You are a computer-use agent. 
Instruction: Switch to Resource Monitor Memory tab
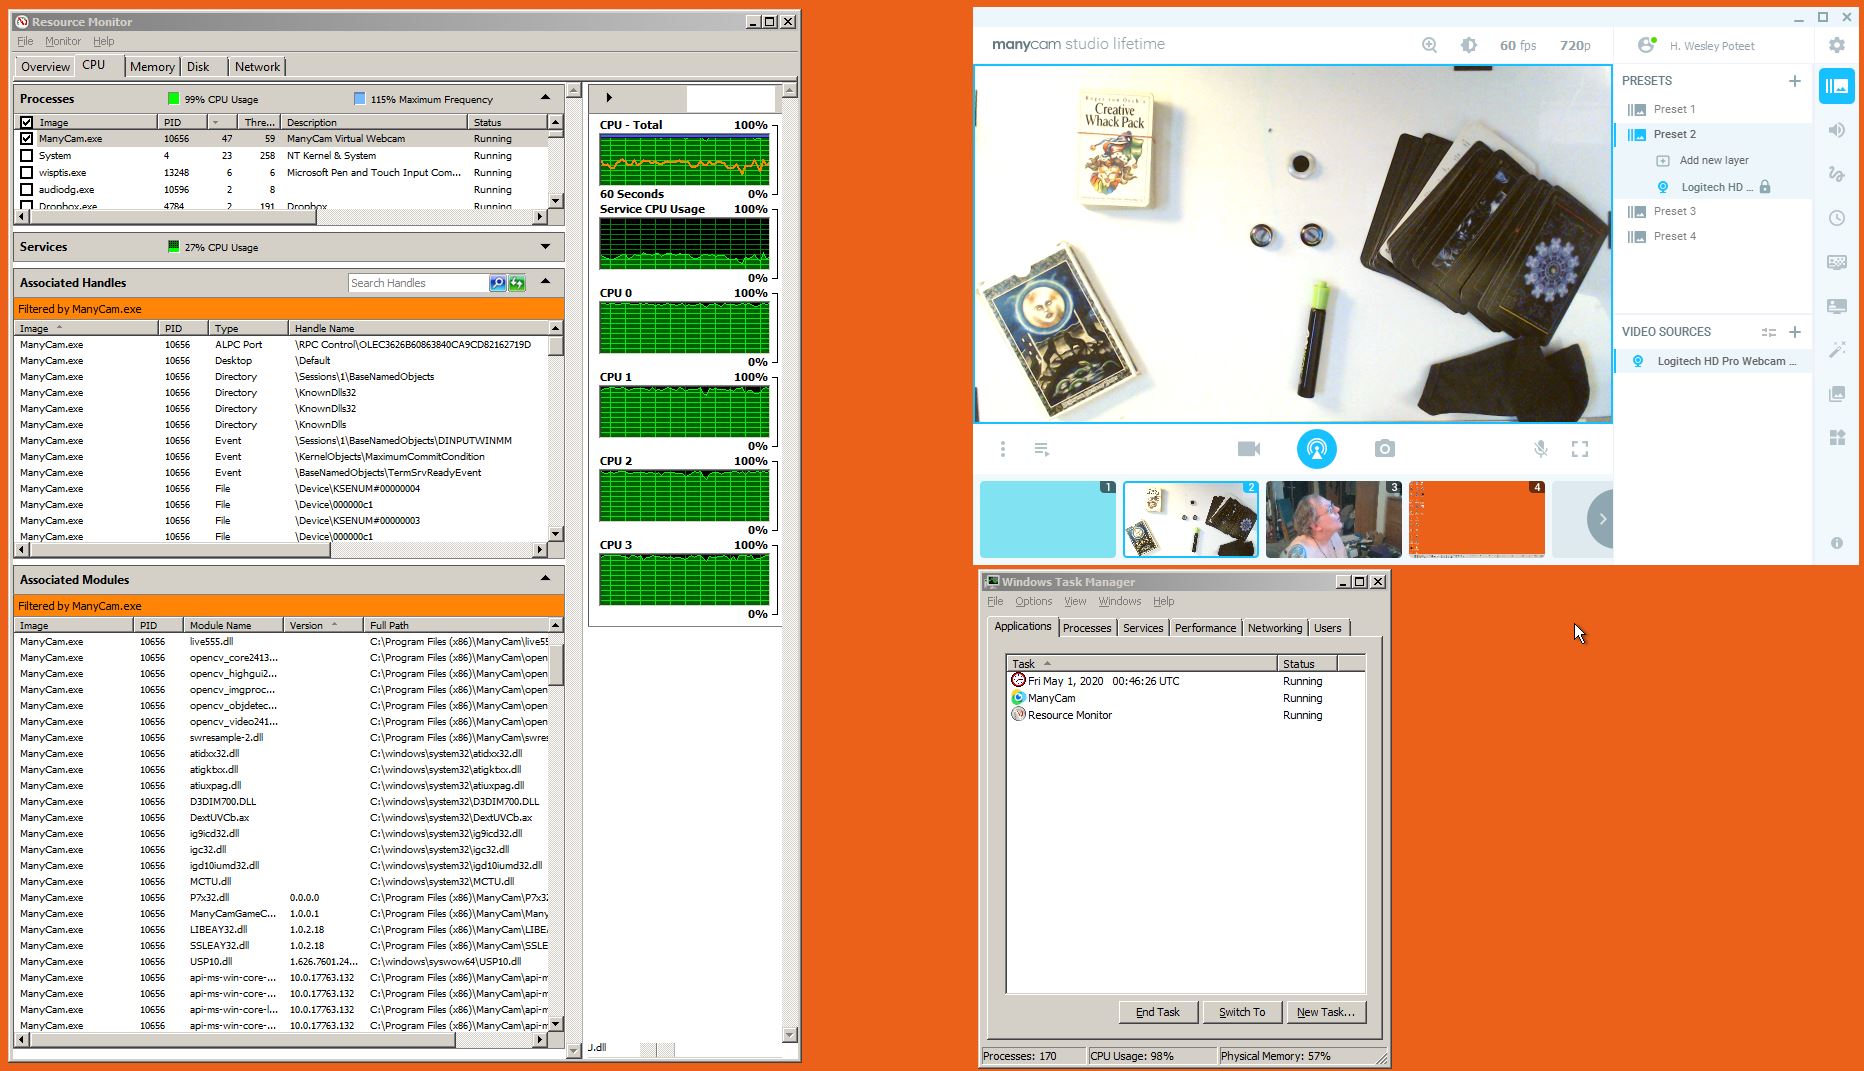click(152, 67)
